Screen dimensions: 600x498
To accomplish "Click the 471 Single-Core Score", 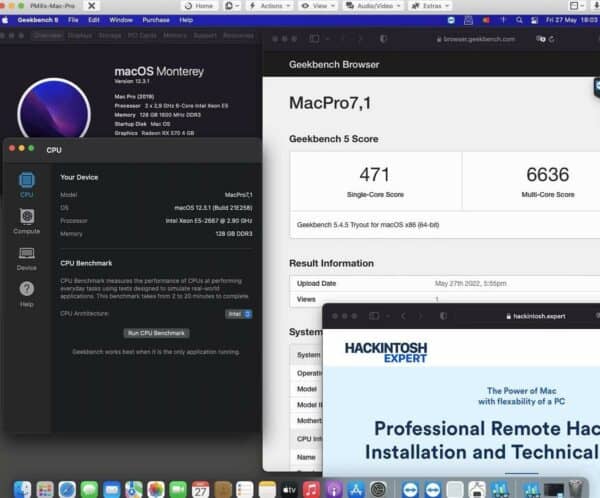I will tap(375, 175).
